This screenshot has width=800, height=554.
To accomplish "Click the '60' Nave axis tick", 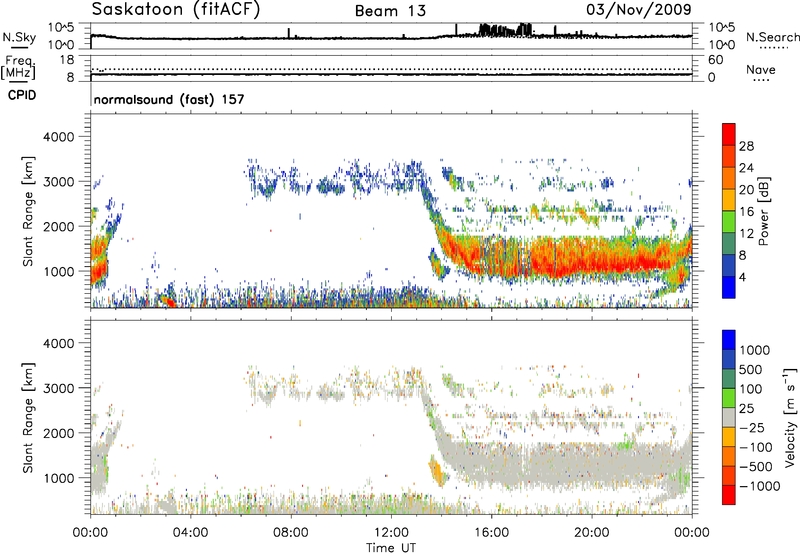I will click(715, 60).
